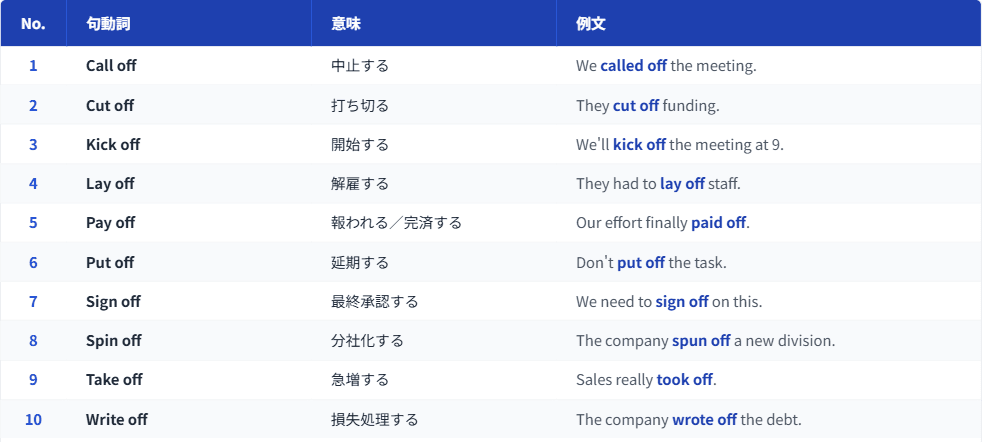Click the highlighted 'took off' phrase
Screen dimensions: 992x442
[x=685, y=380]
